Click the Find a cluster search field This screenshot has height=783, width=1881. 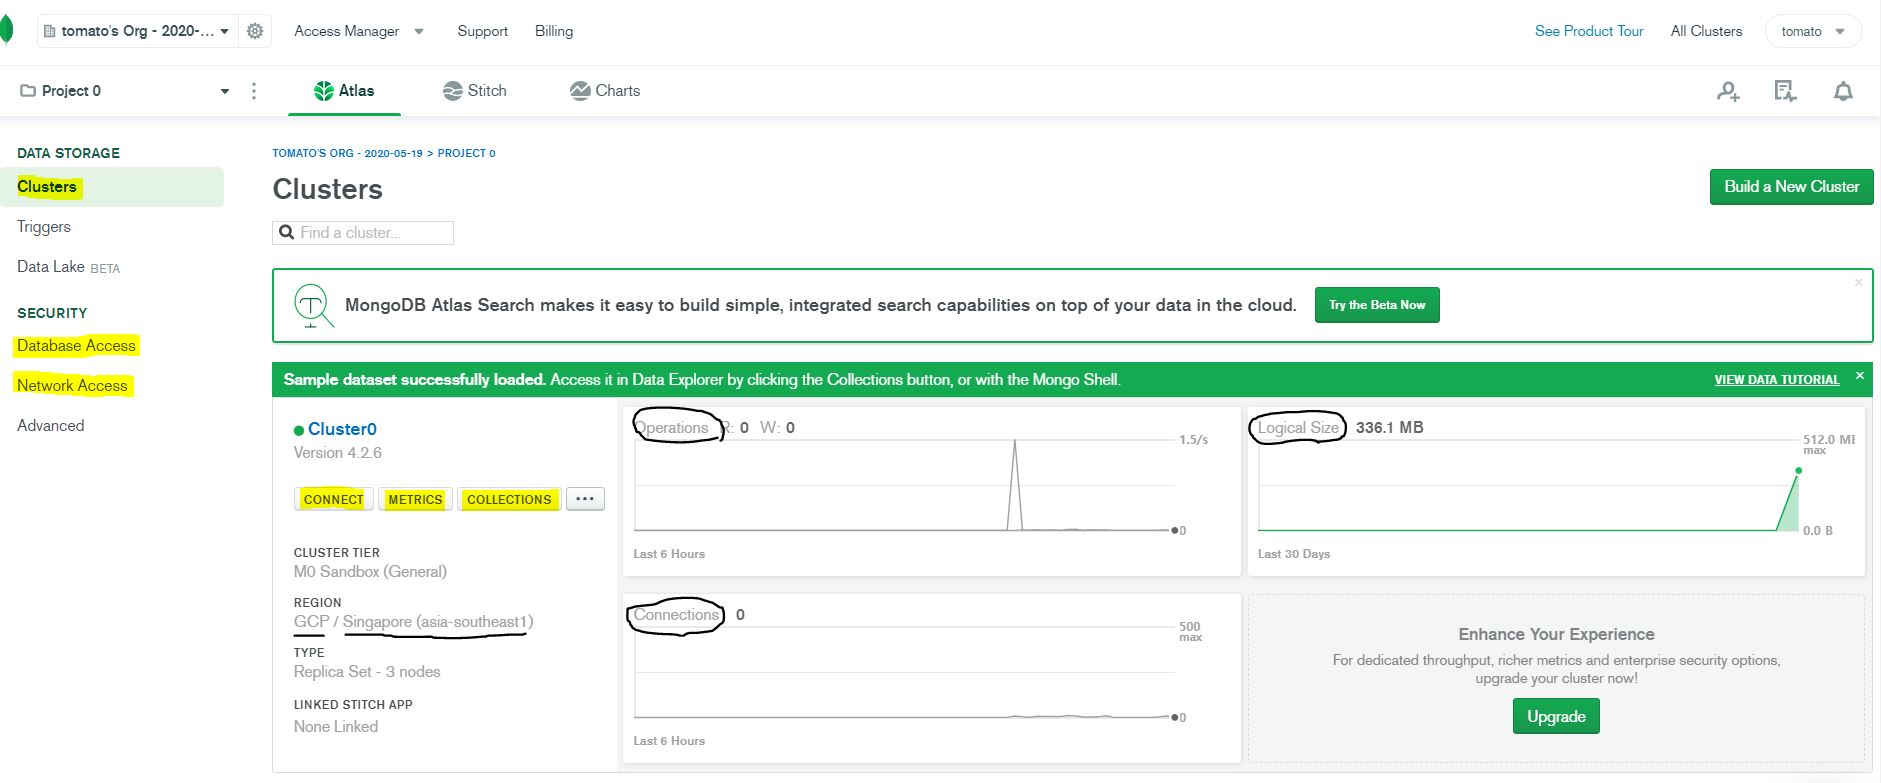coord(363,233)
